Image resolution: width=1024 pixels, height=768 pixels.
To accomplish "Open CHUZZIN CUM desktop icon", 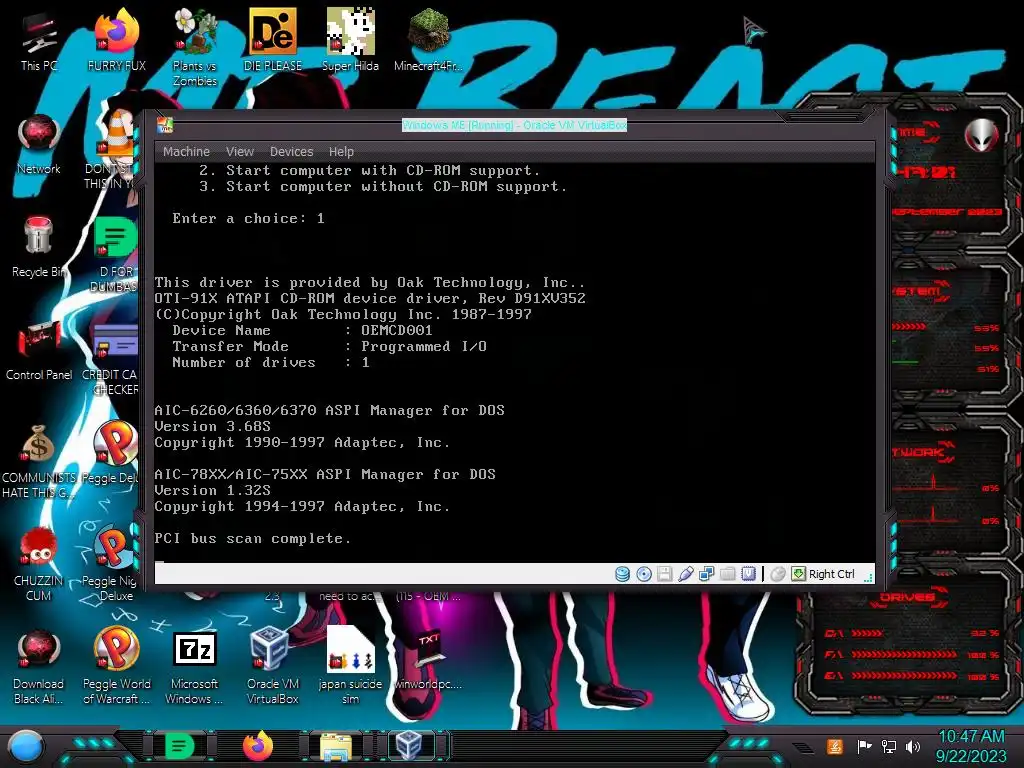I will pyautogui.click(x=39, y=564).
